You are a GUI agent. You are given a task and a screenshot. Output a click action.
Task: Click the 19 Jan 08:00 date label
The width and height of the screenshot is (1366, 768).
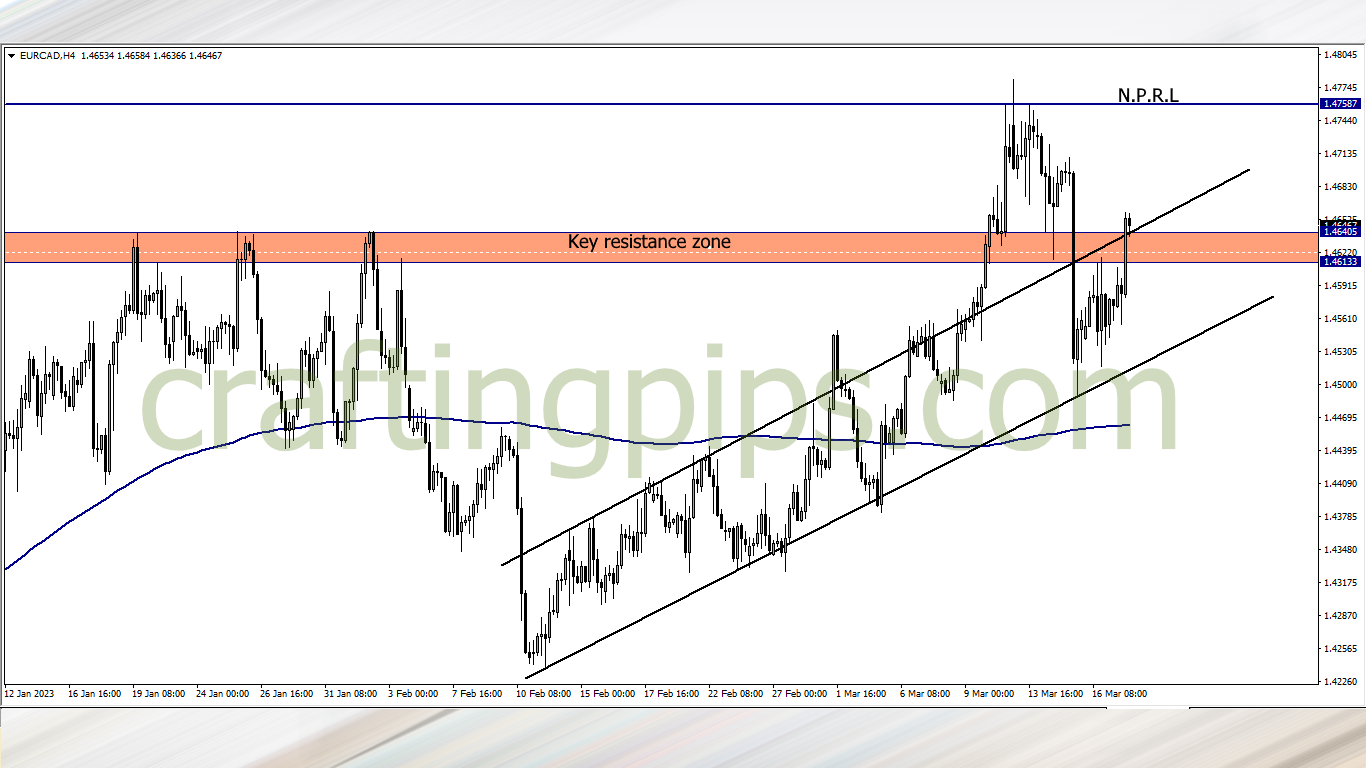[x=158, y=693]
